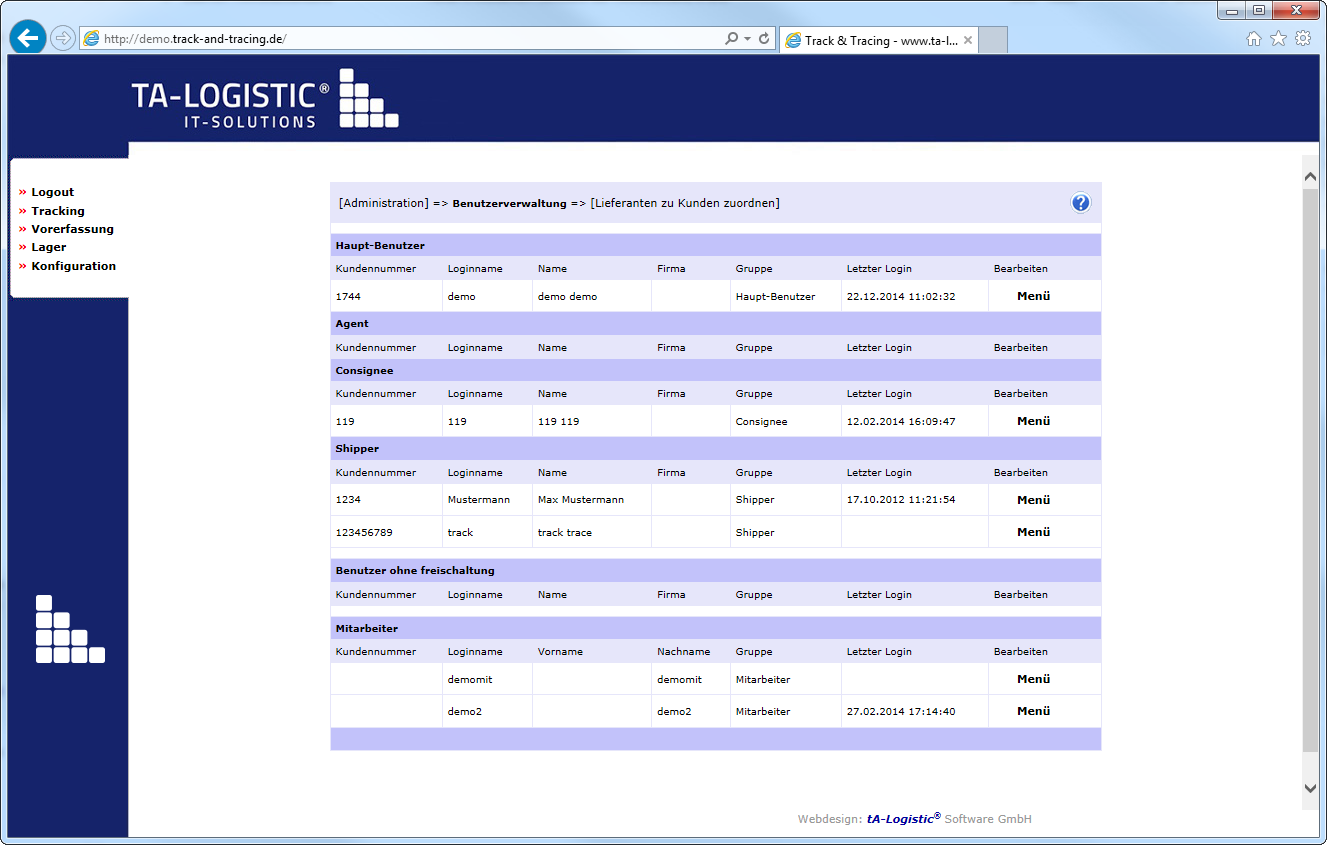Open Konfiguration from the side menu
Screen dimensions: 1327x845
(x=73, y=266)
